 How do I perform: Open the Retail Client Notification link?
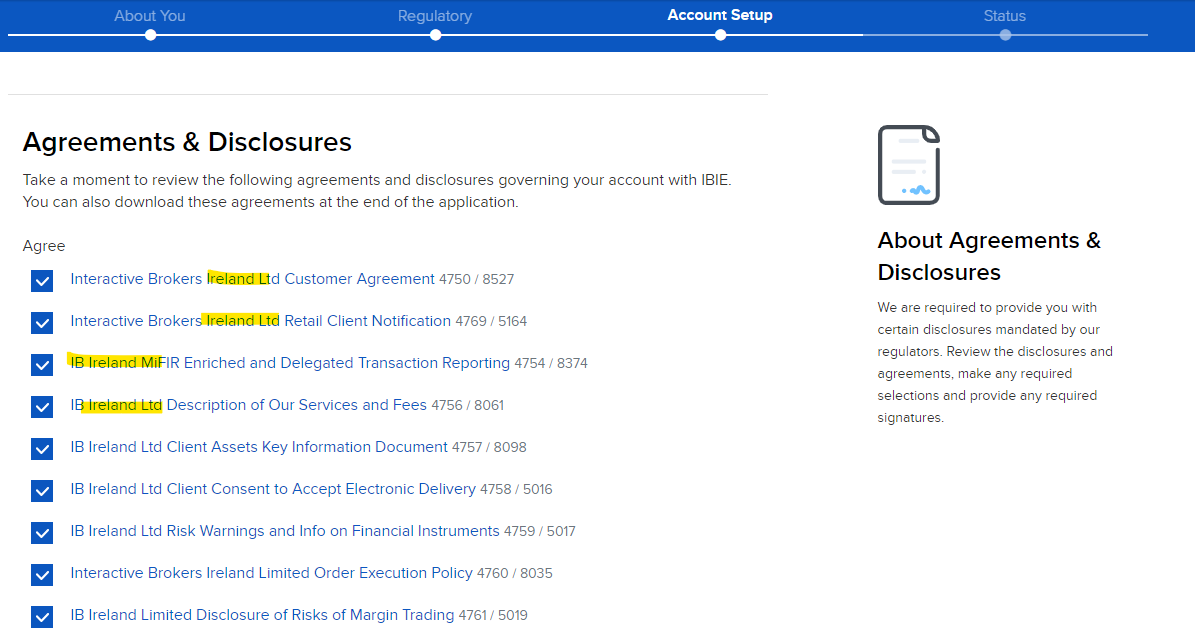tap(261, 321)
